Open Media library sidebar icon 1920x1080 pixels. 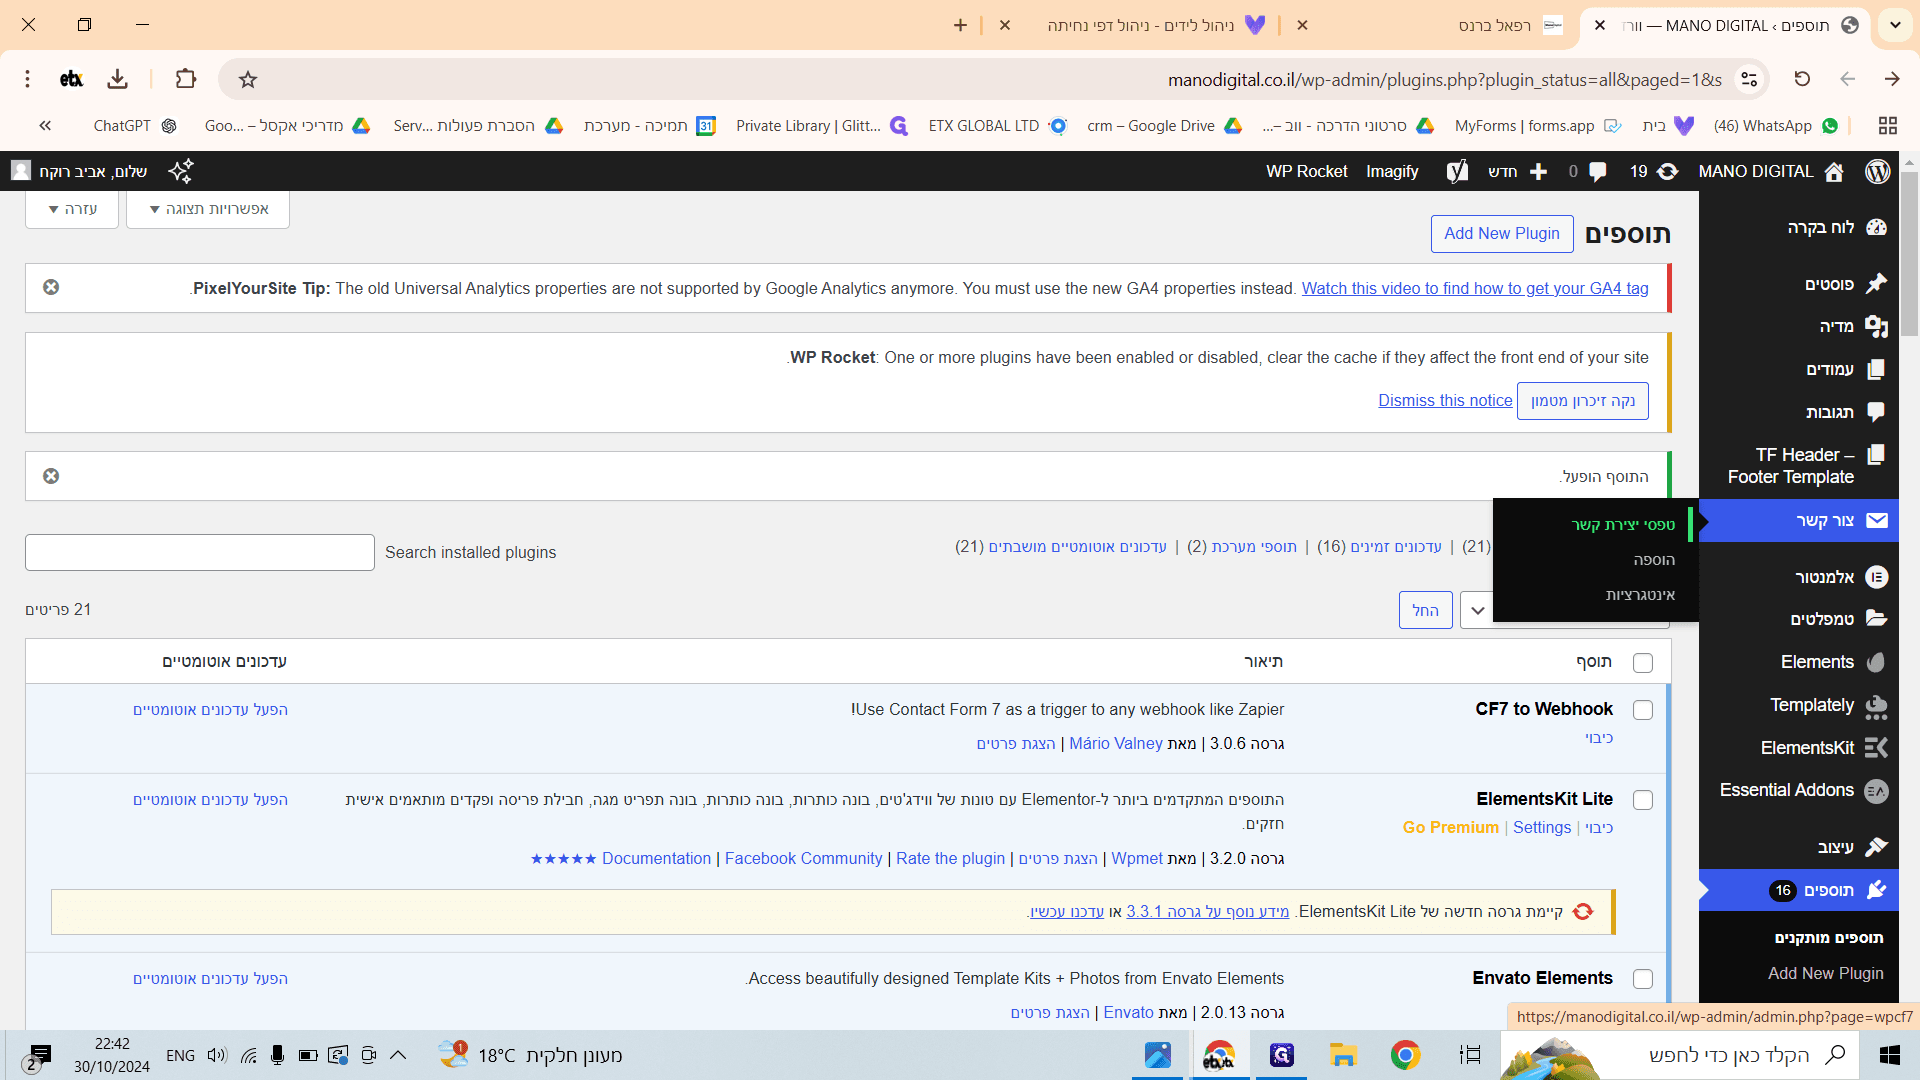pos(1876,326)
